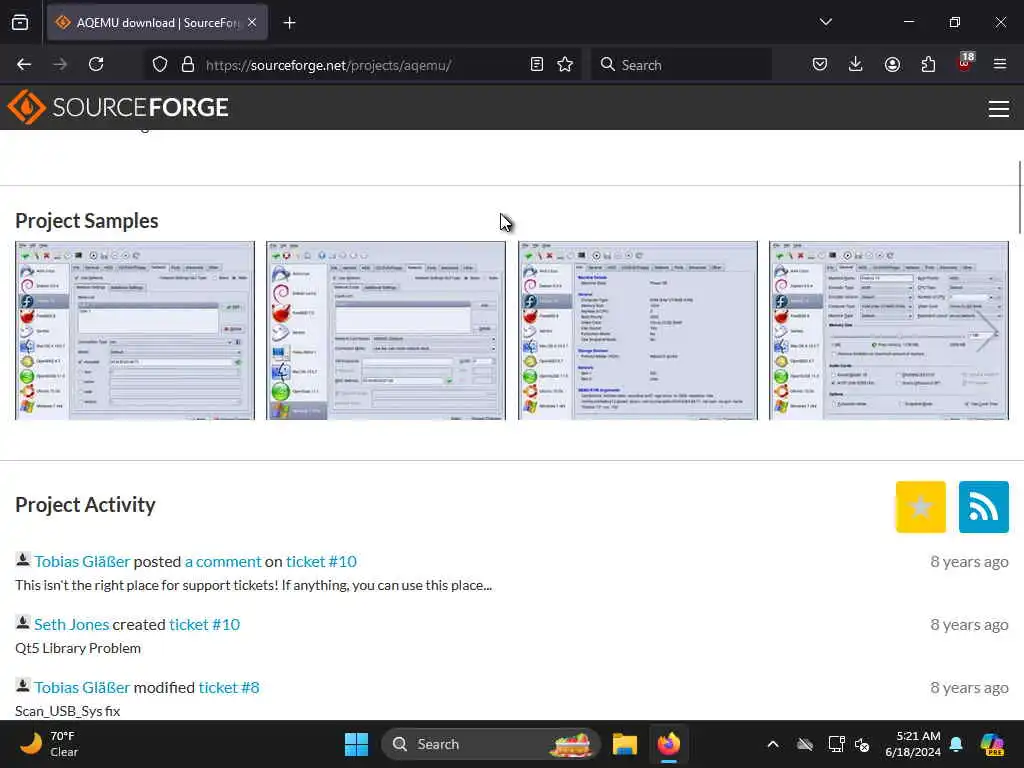
Task: Click the Project Activity heading
Action: (x=86, y=504)
